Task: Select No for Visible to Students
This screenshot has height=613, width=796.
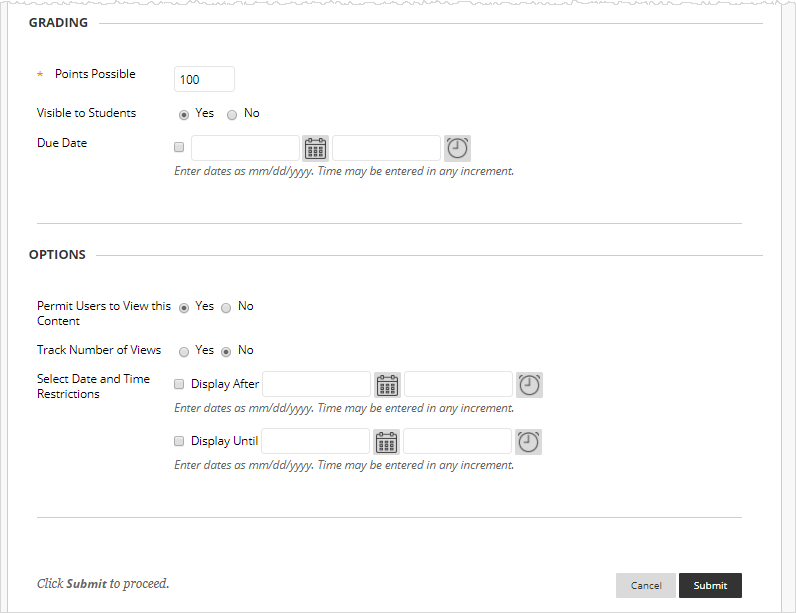Action: pyautogui.click(x=232, y=114)
